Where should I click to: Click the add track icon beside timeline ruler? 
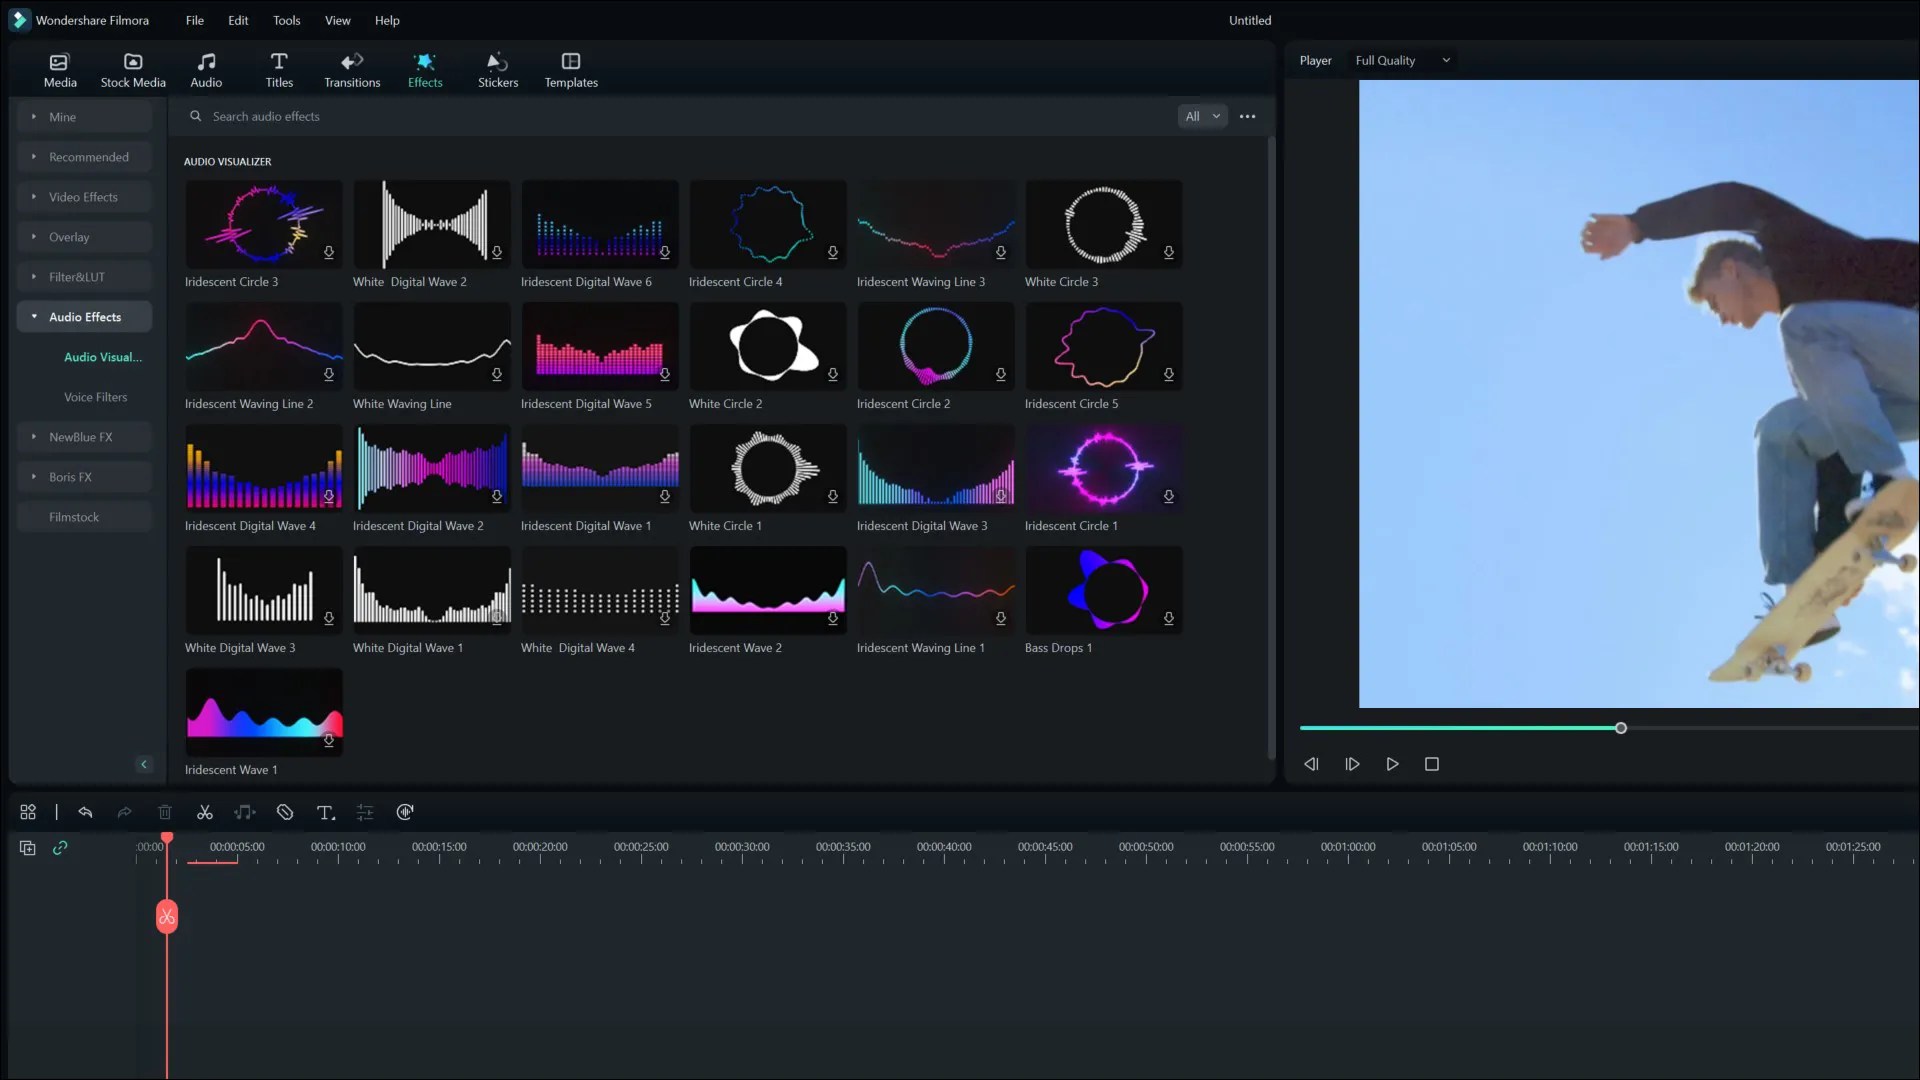coord(28,848)
